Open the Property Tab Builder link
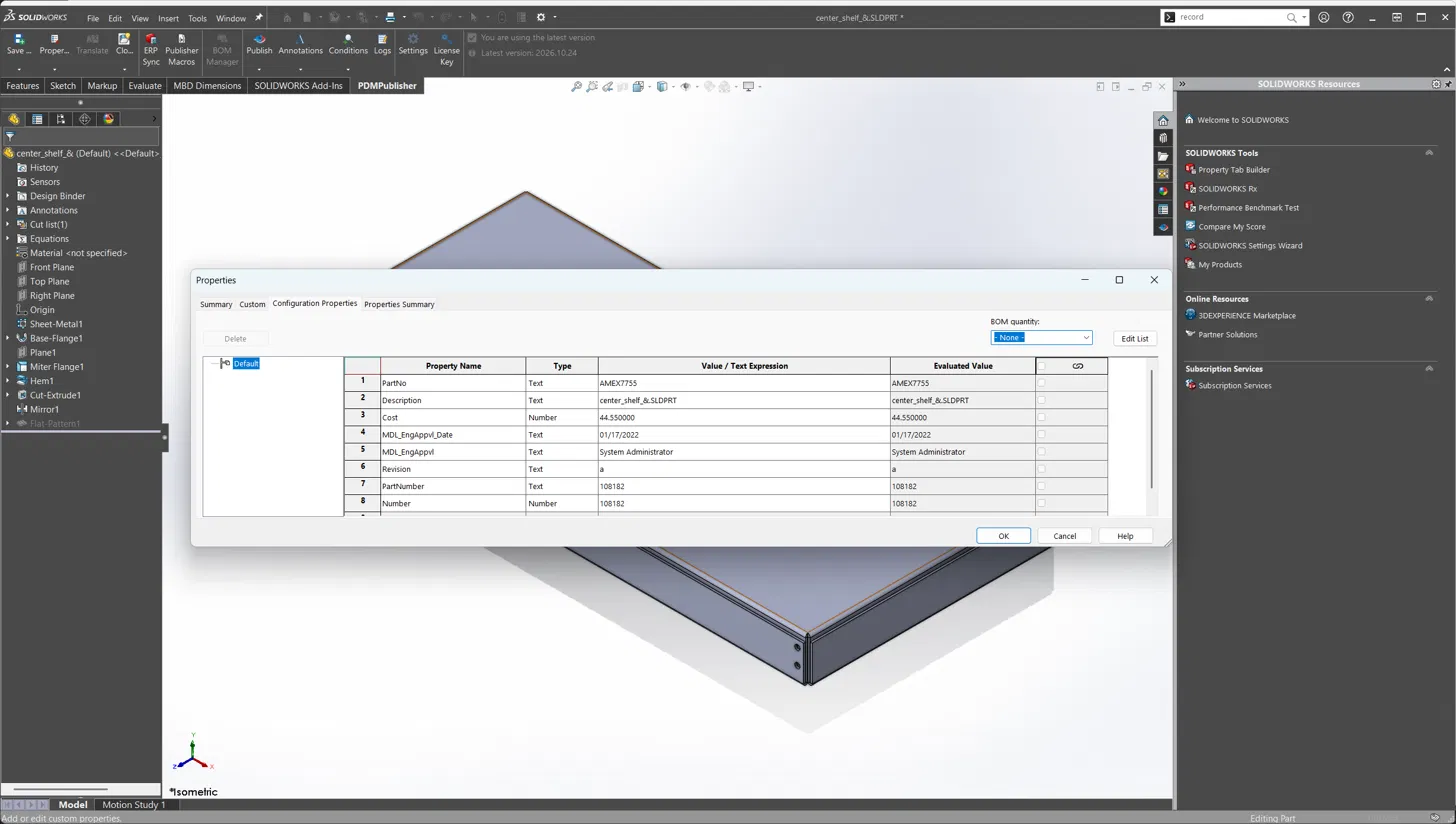 point(1234,170)
